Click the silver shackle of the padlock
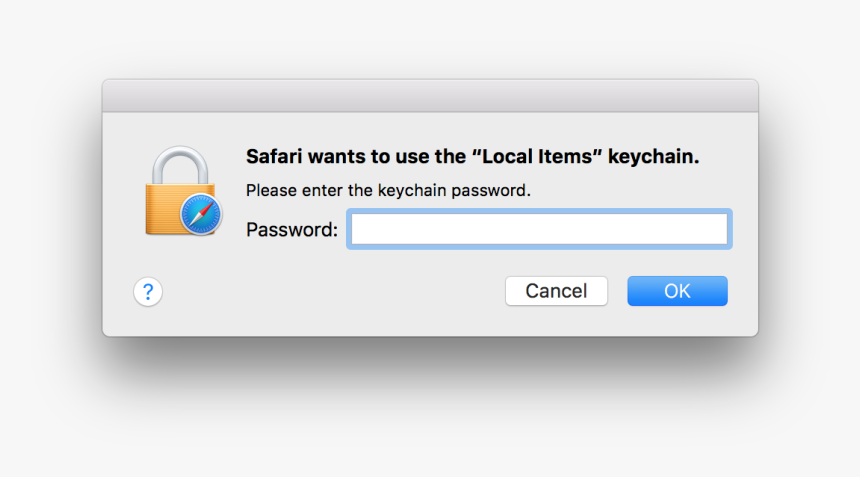 tap(180, 165)
